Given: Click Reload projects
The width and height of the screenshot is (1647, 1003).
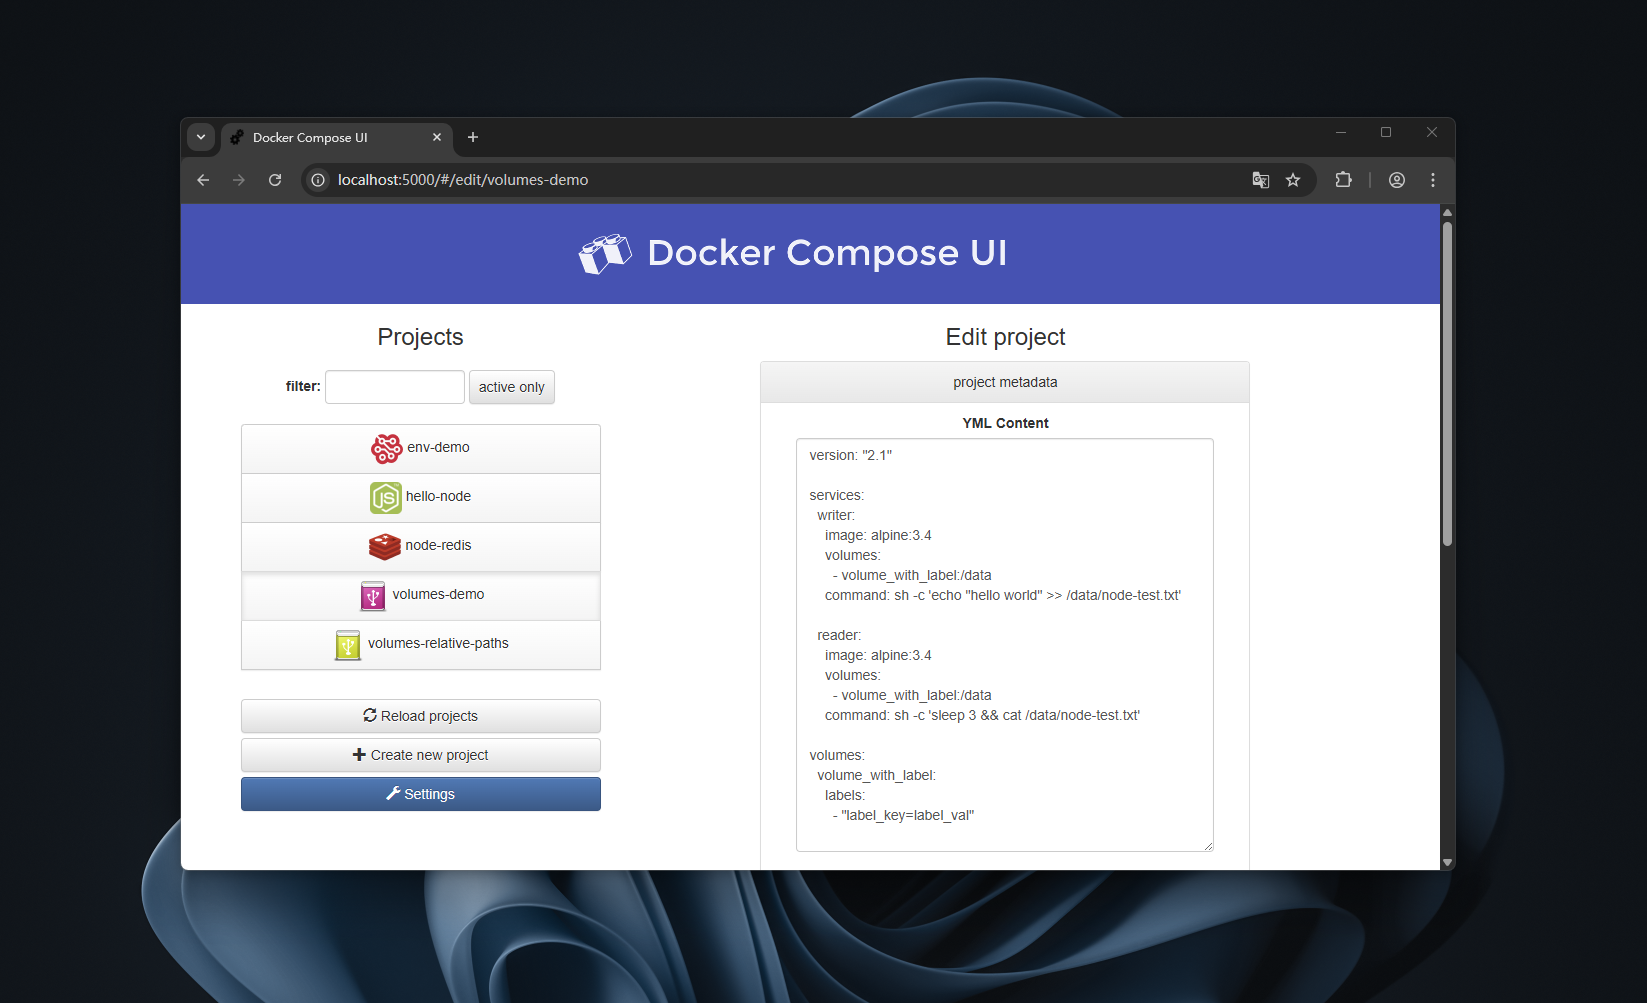Looking at the screenshot, I should 420,715.
